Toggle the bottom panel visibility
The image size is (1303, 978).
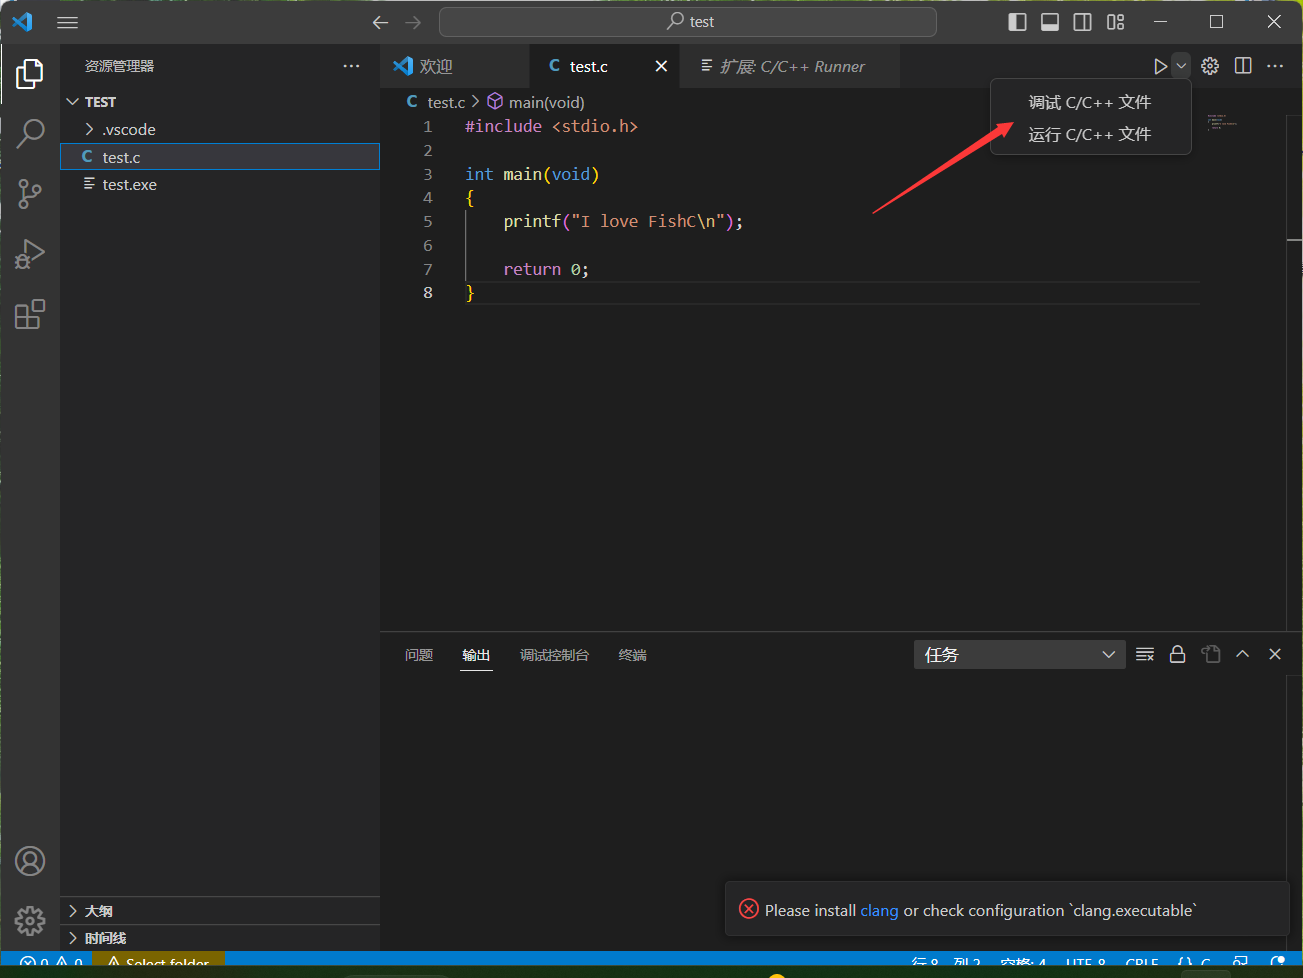[x=1050, y=22]
